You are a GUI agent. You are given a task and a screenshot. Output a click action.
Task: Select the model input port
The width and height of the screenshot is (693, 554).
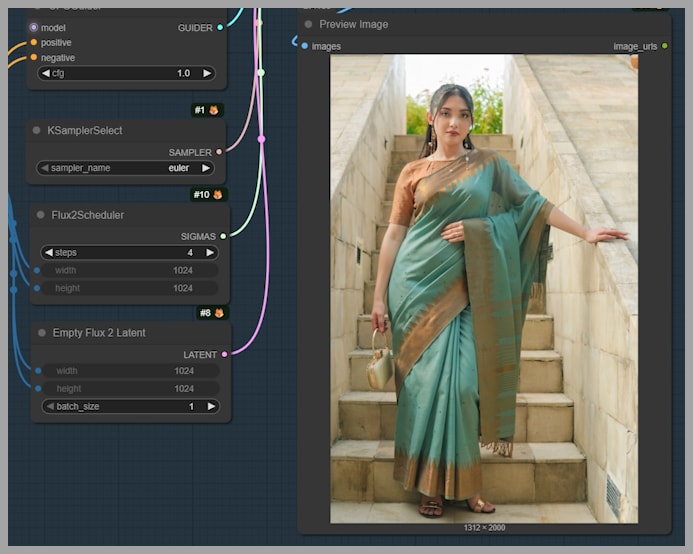click(x=33, y=28)
